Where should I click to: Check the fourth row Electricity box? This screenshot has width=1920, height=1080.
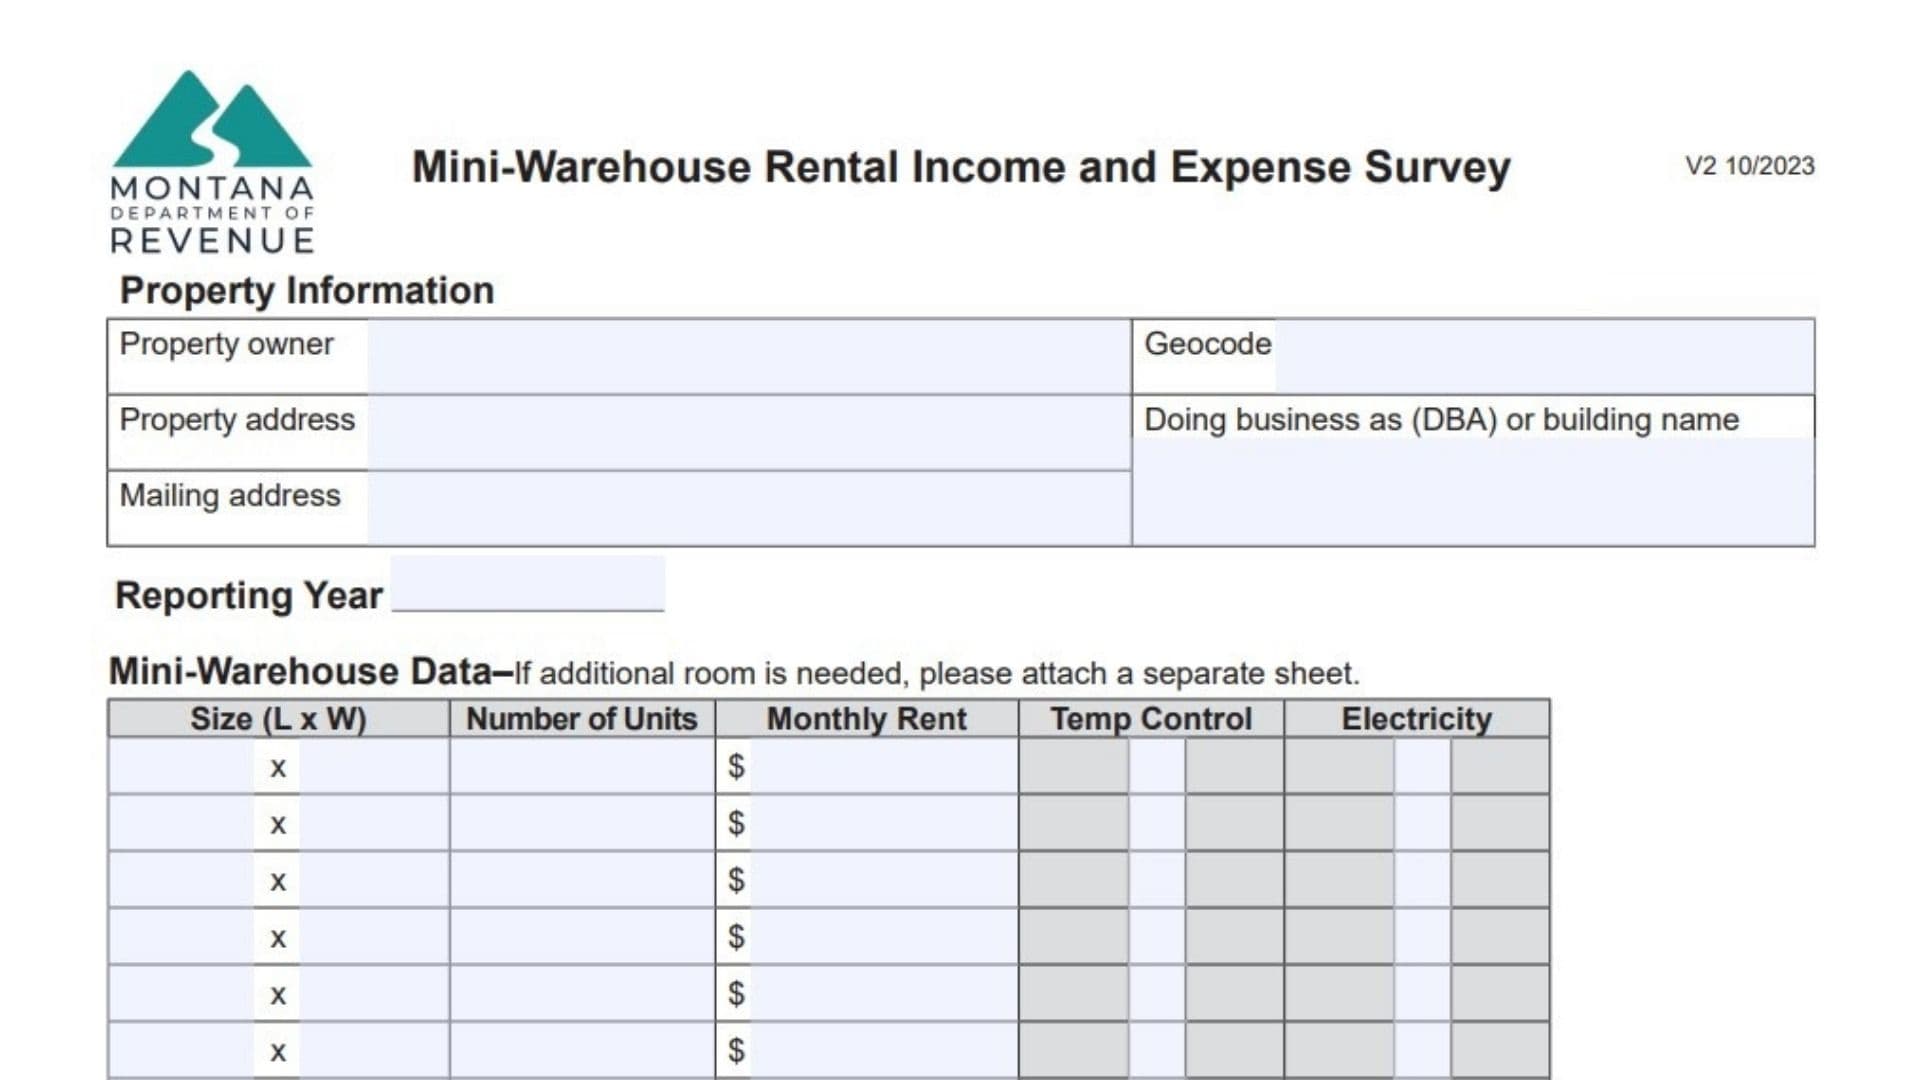1422,937
